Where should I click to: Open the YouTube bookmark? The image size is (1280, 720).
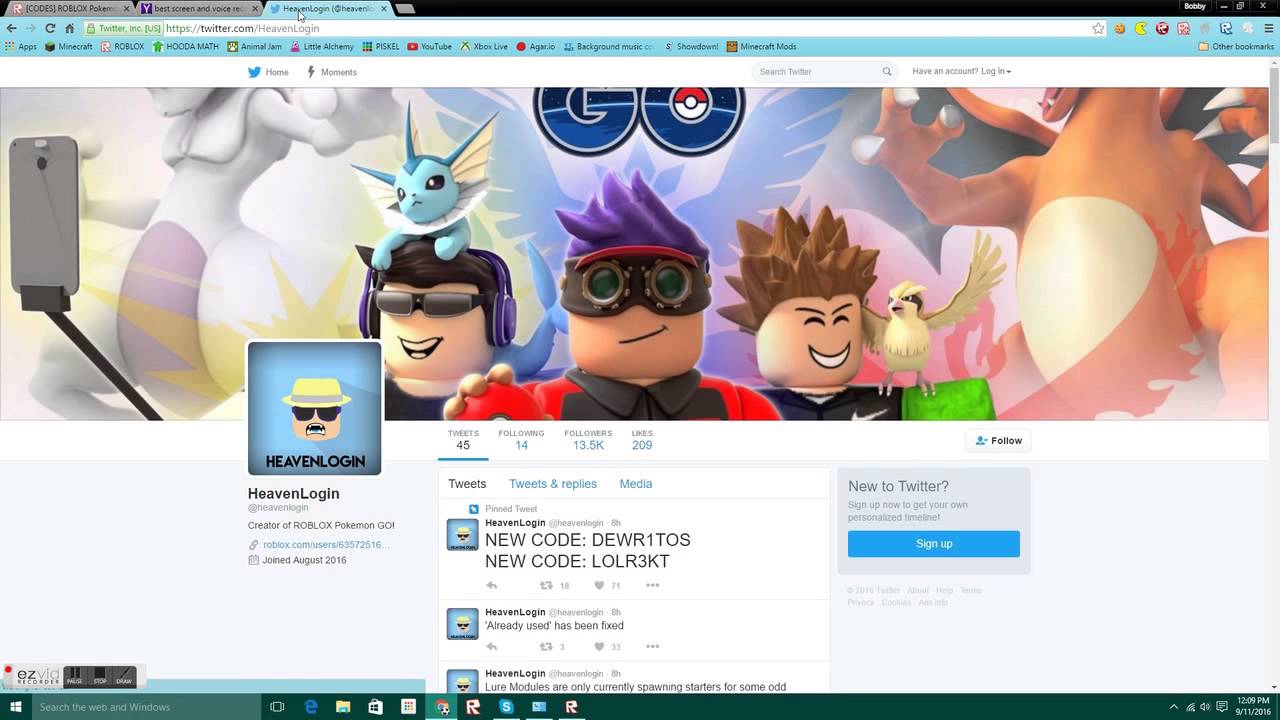coord(429,47)
